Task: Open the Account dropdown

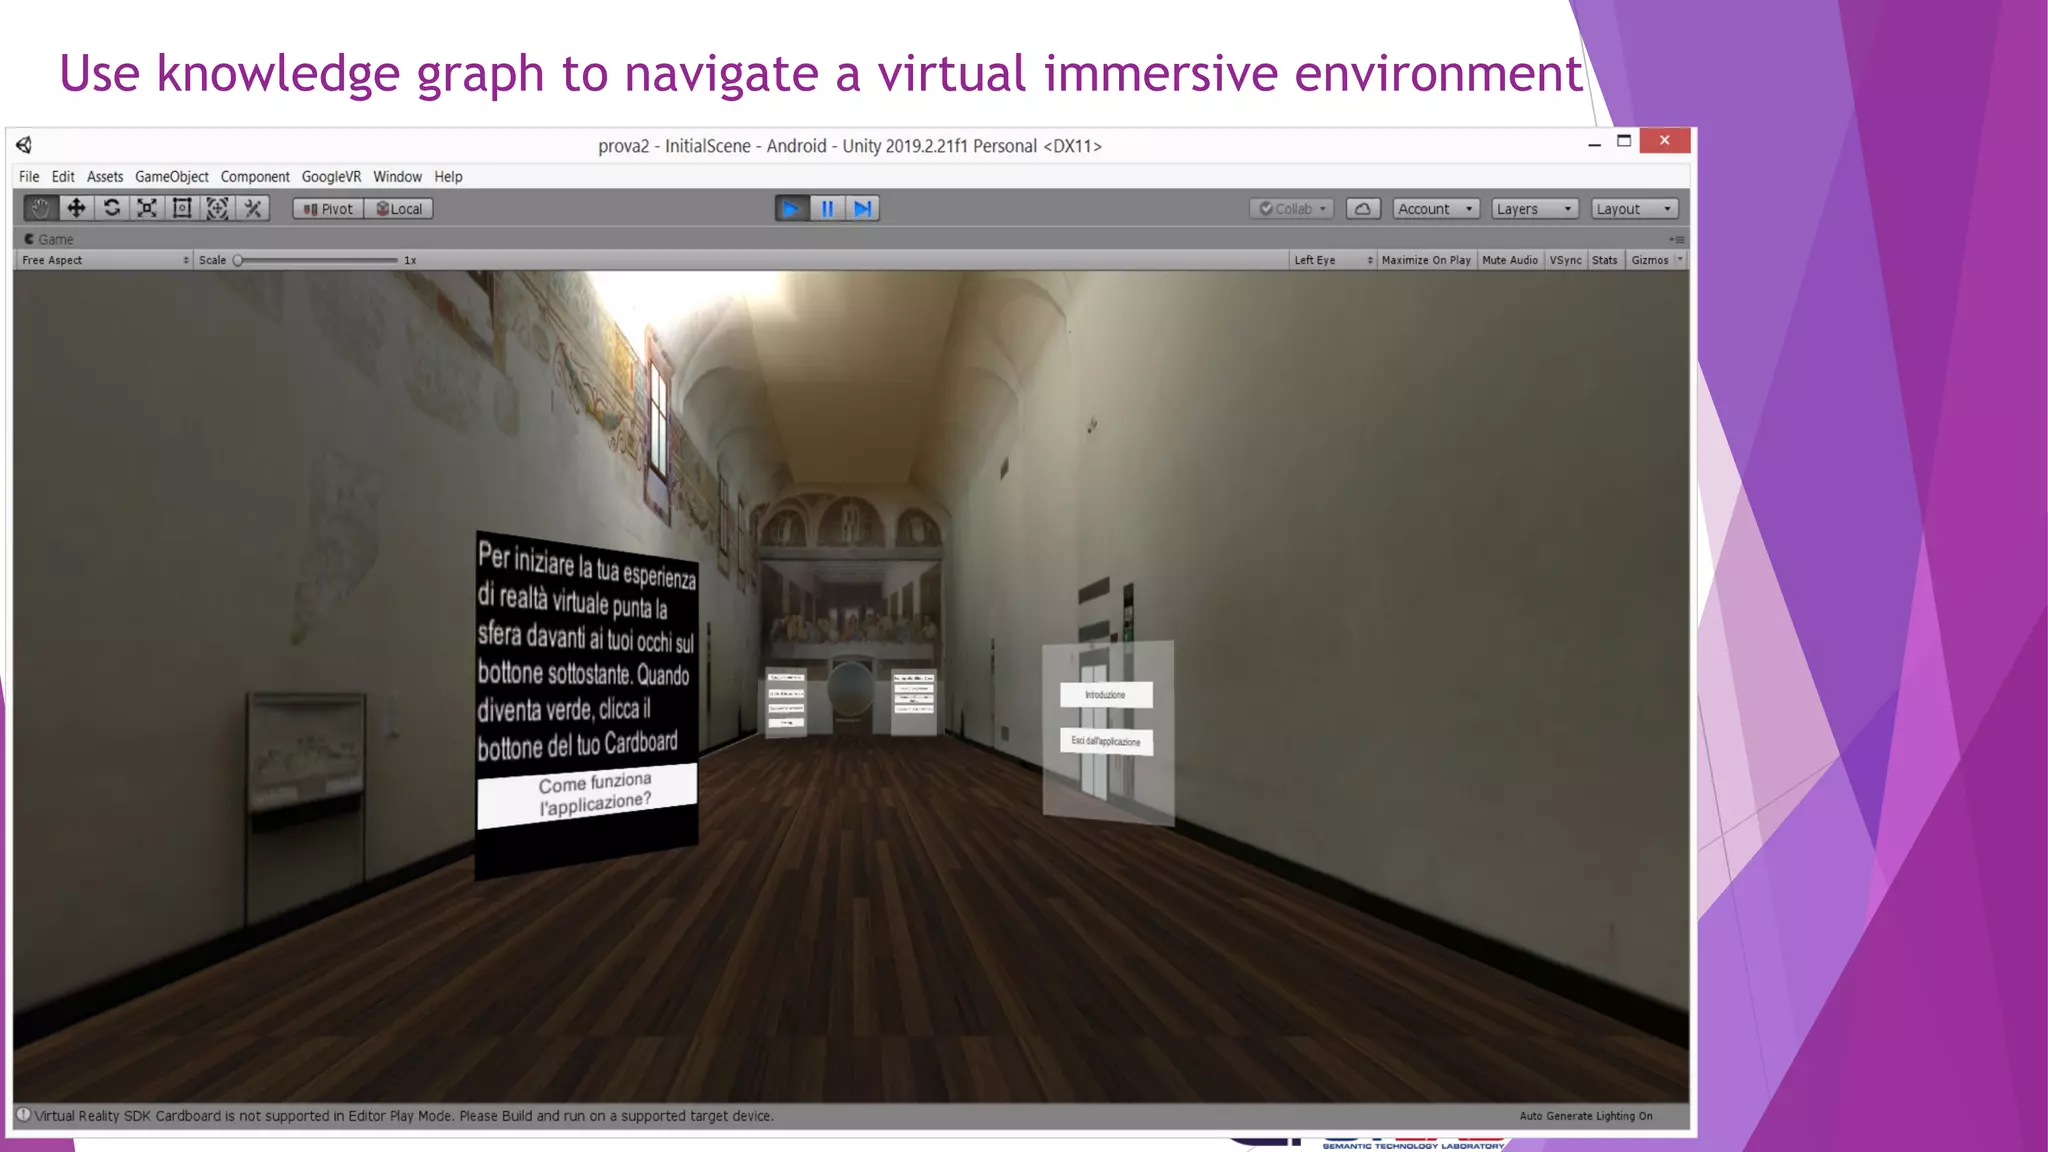Action: [x=1435, y=209]
